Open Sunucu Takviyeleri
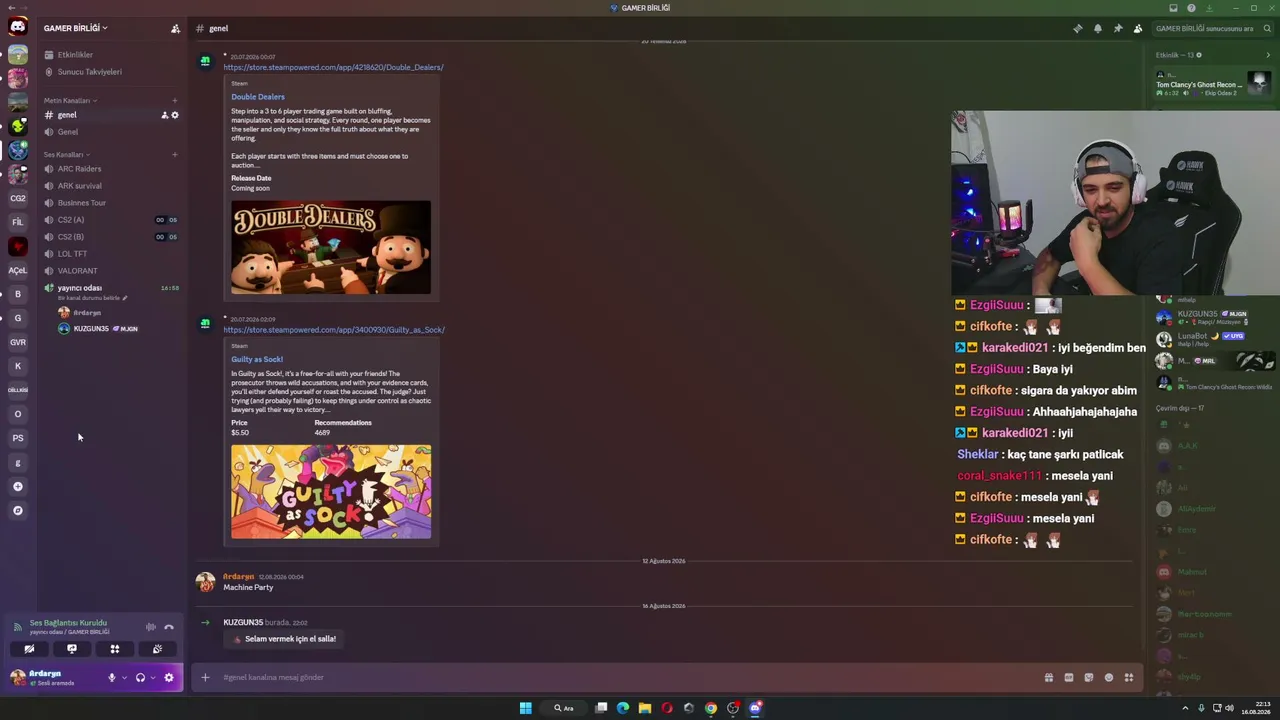The image size is (1280, 720). click(x=111, y=72)
